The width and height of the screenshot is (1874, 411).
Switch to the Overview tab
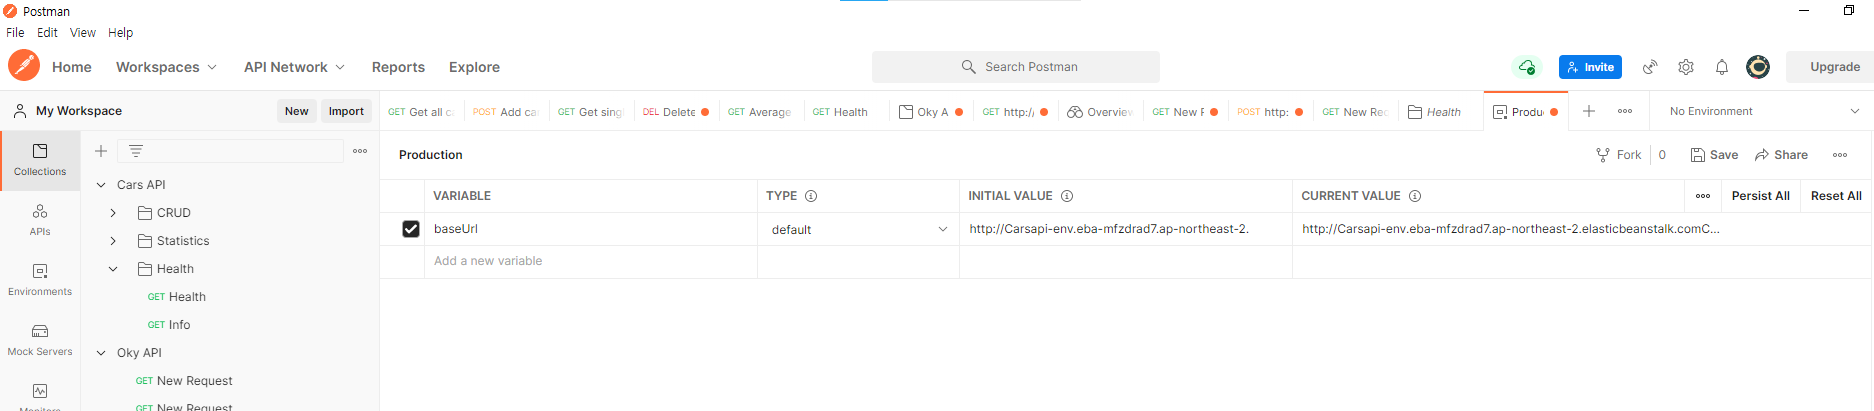(1099, 112)
